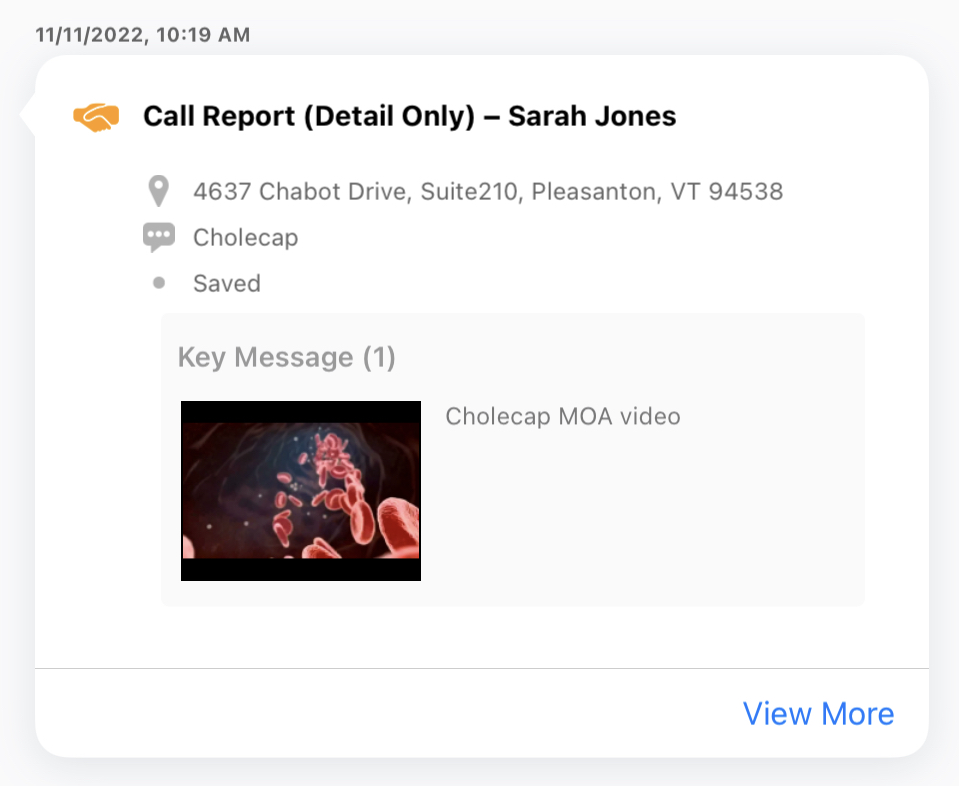Open the Cholecap MOA video thumbnail
Screen dimensions: 959x786
300,490
